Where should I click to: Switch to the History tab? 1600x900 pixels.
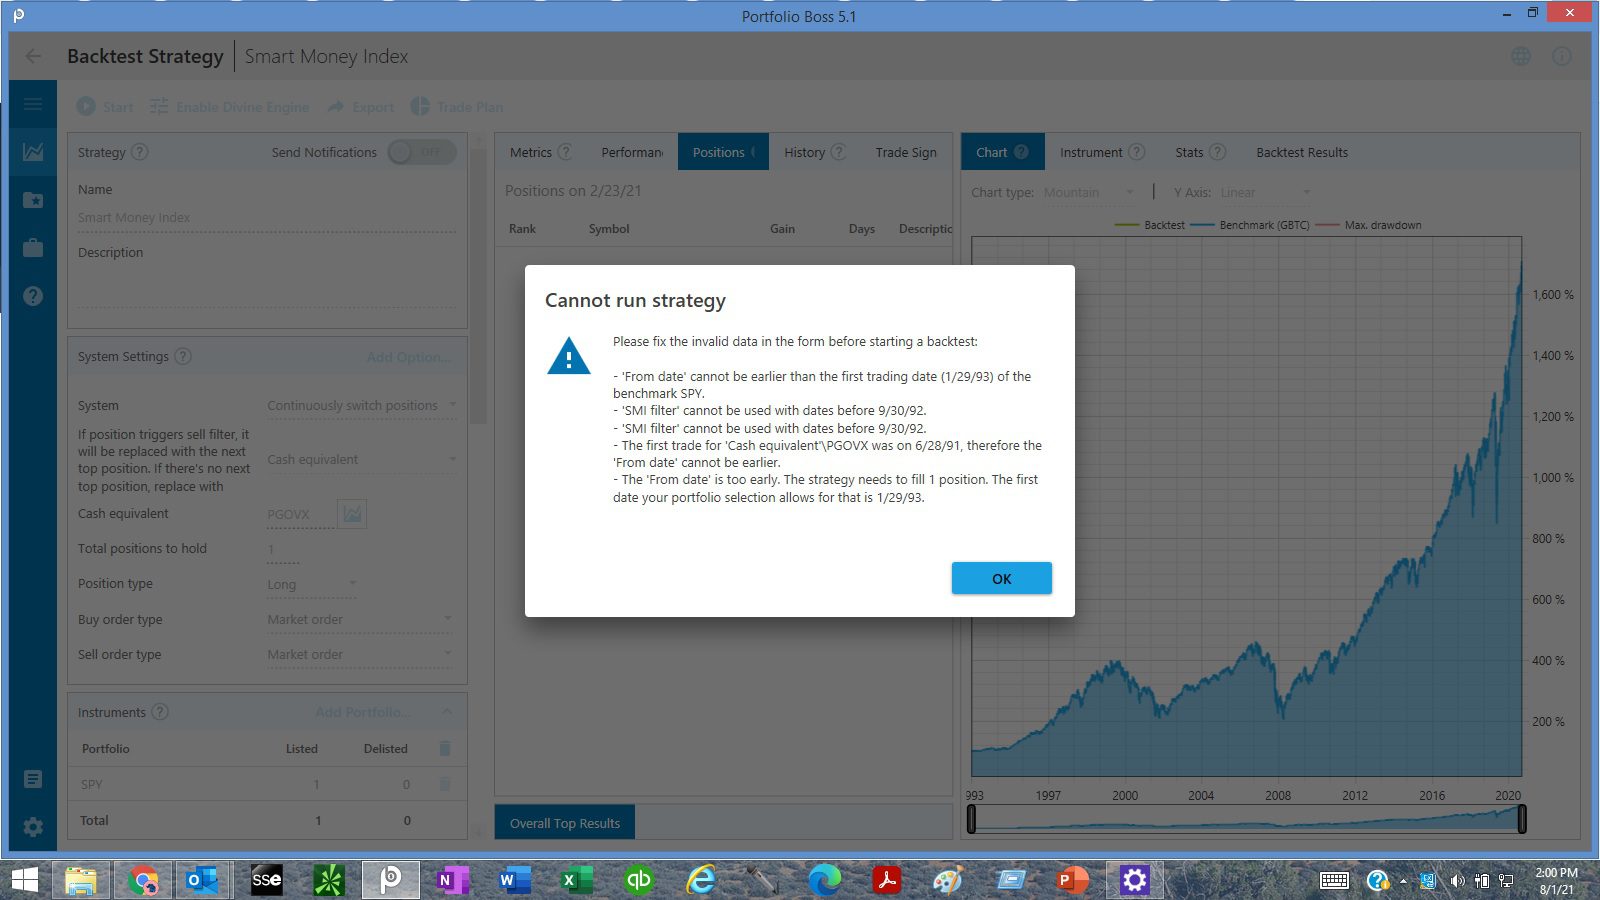(814, 152)
